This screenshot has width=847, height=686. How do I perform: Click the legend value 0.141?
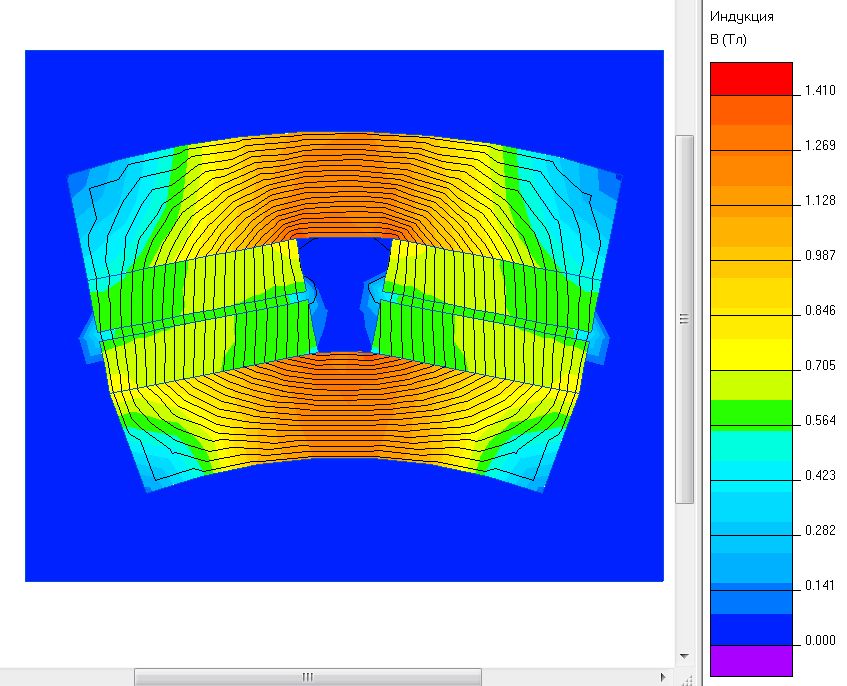pyautogui.click(x=820, y=586)
